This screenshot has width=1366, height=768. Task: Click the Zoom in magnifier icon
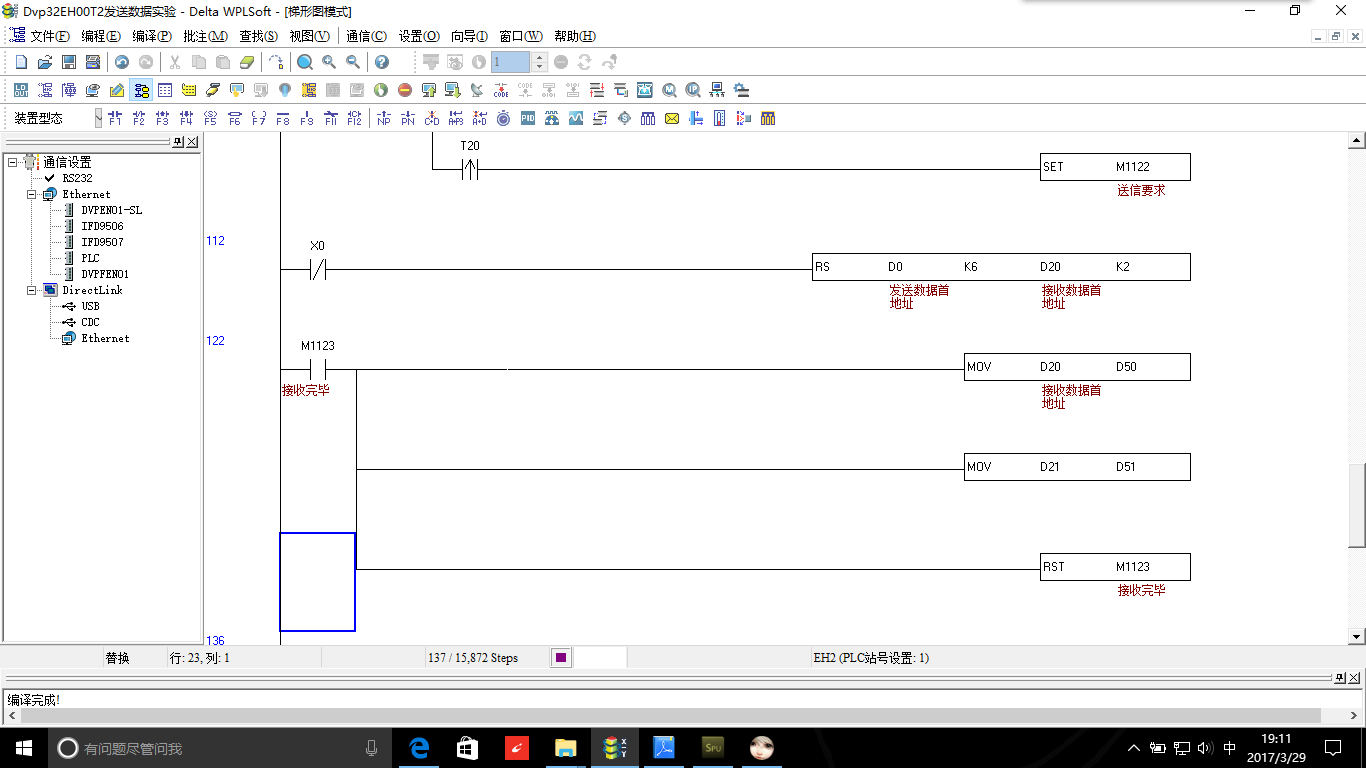point(329,62)
